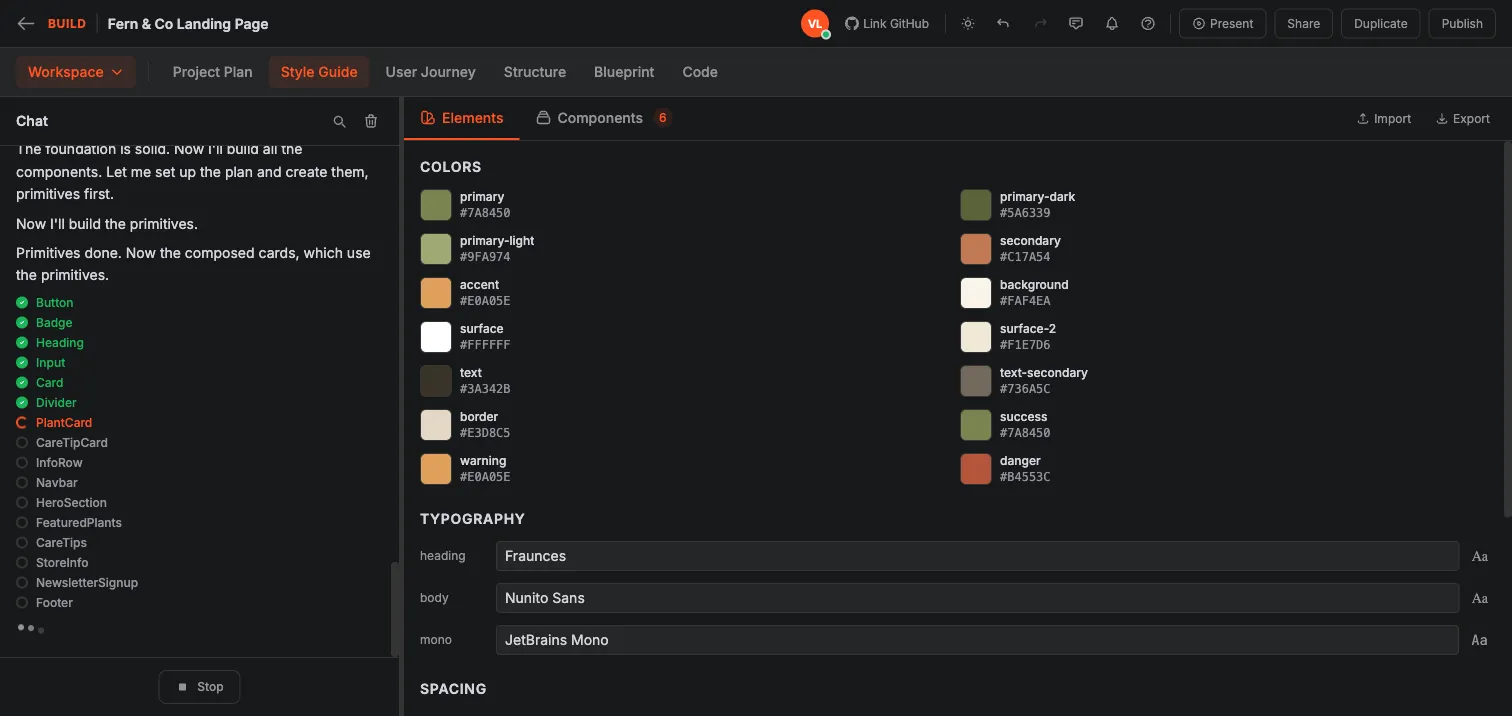1512x716 pixels.
Task: Click the Present button
Action: [1222, 24]
